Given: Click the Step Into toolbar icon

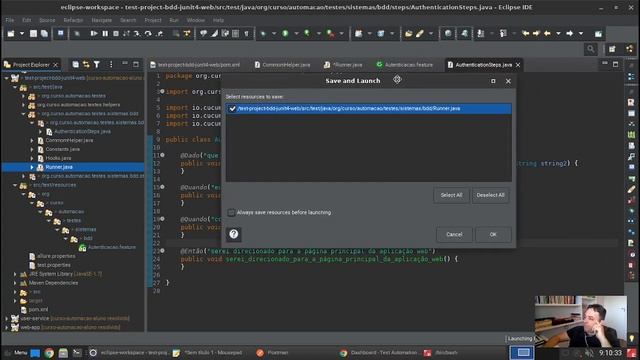Looking at the screenshot, I should point(137,33).
